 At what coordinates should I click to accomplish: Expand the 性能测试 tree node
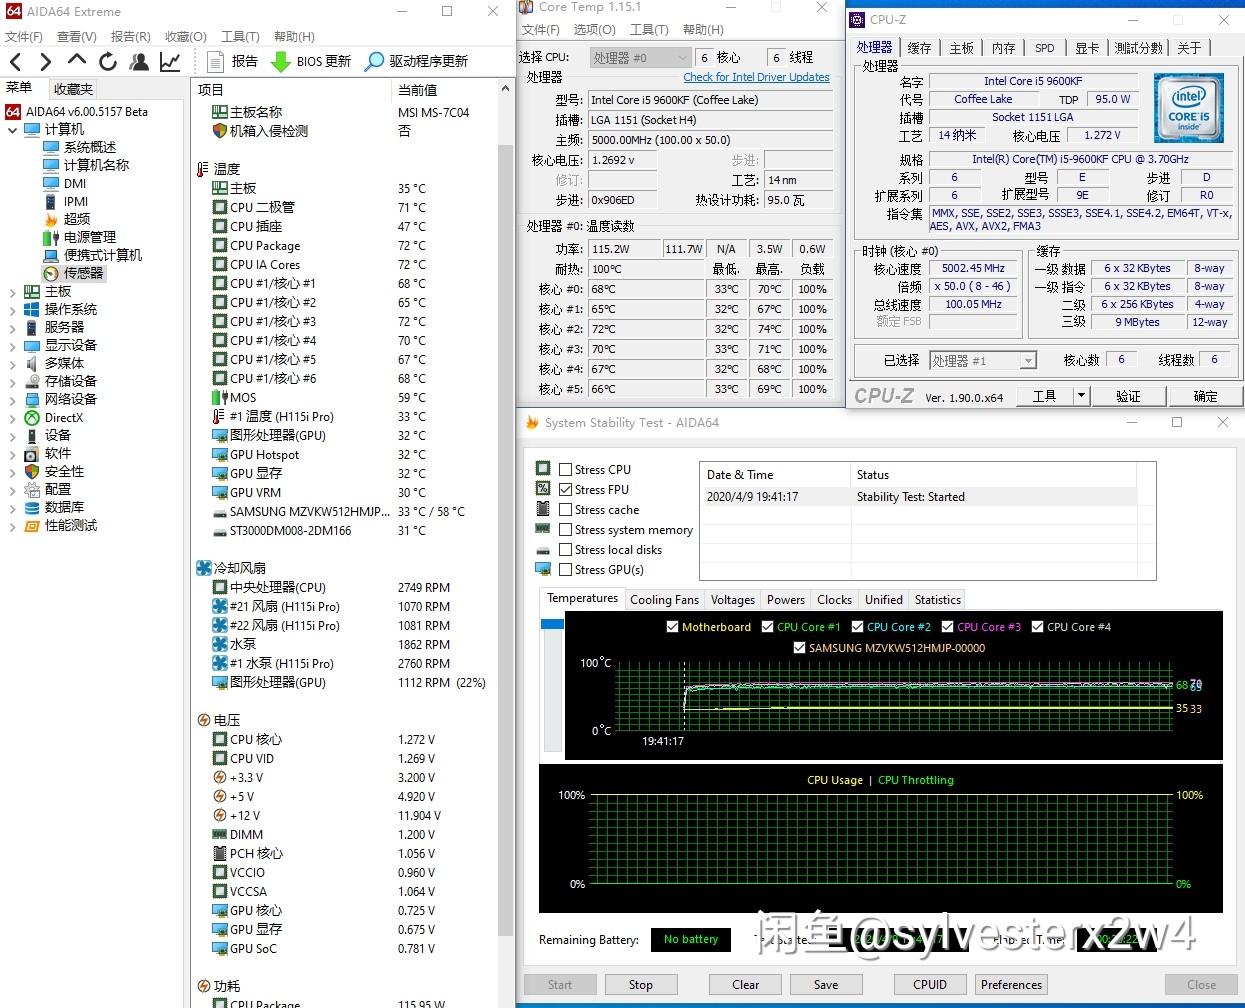(x=12, y=526)
